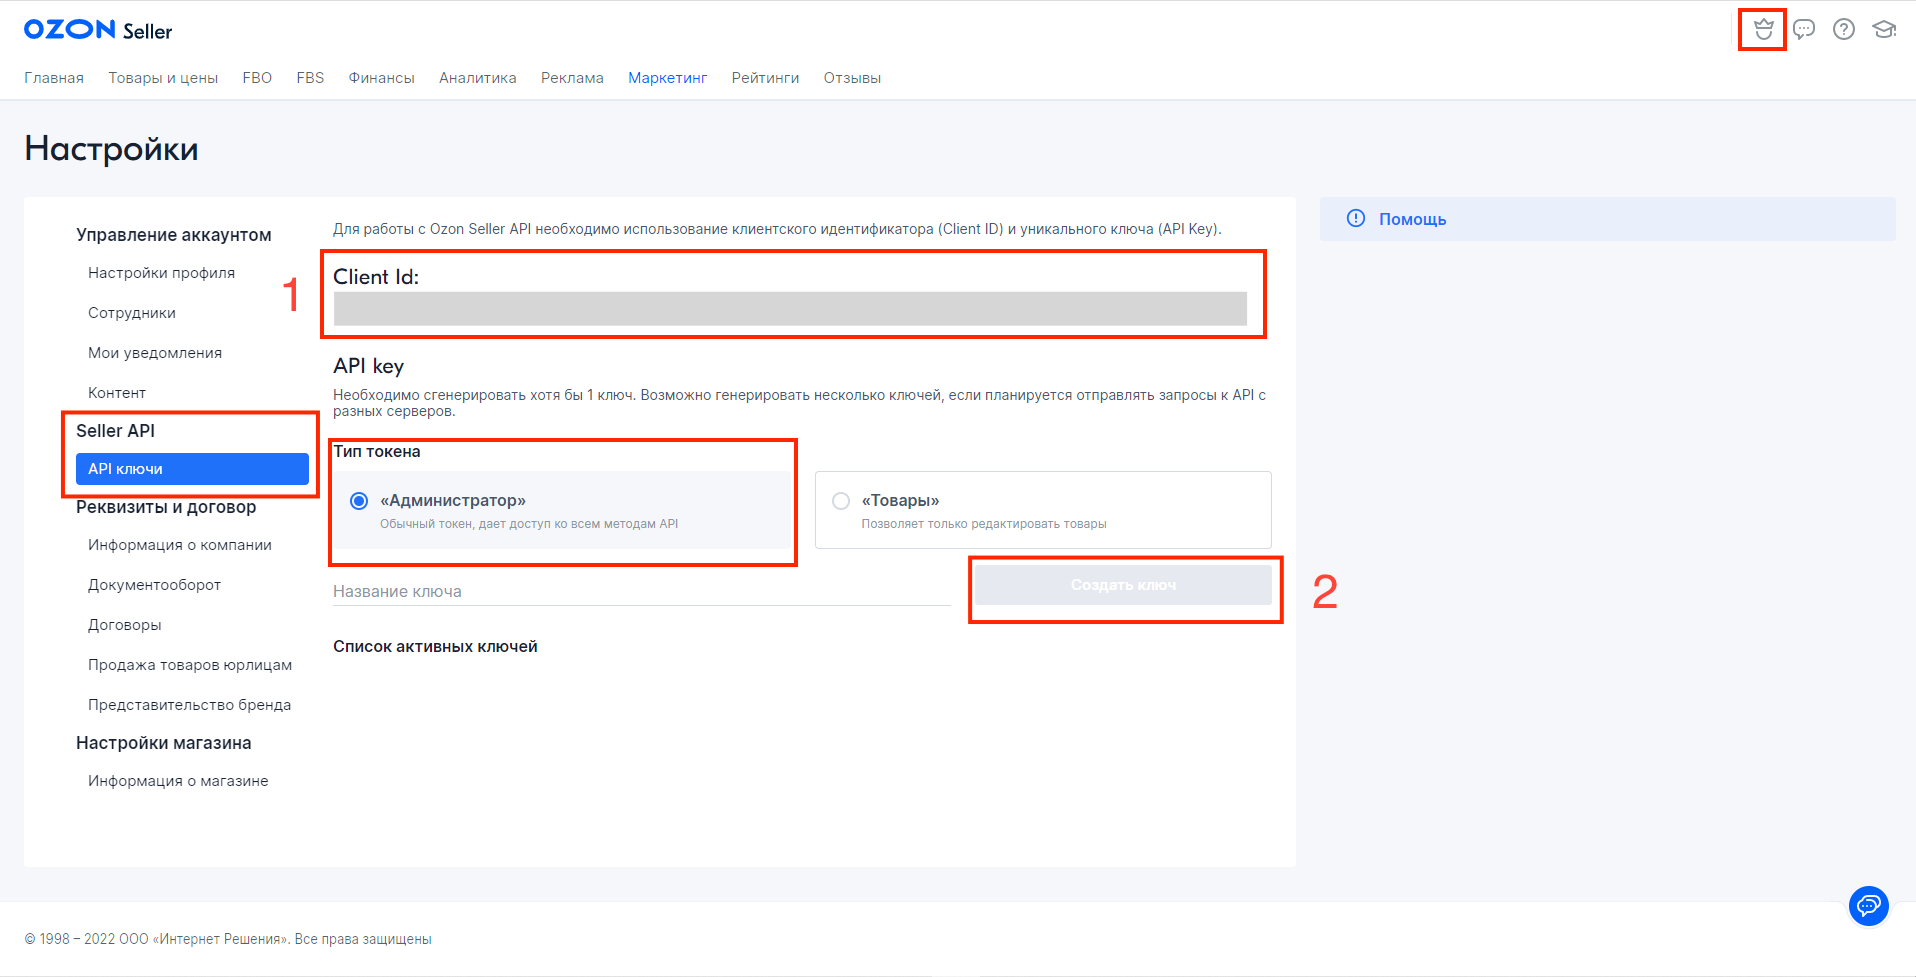Click the Тип токена label
Image resolution: width=1916 pixels, height=977 pixels.
coord(377,452)
